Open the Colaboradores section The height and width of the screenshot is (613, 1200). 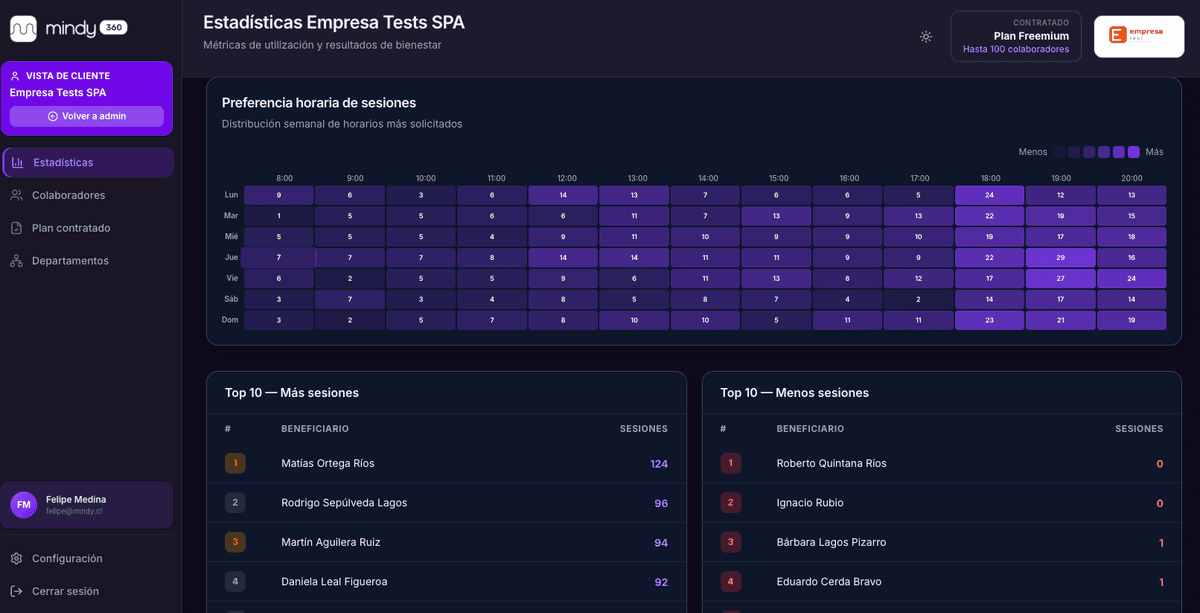click(68, 195)
